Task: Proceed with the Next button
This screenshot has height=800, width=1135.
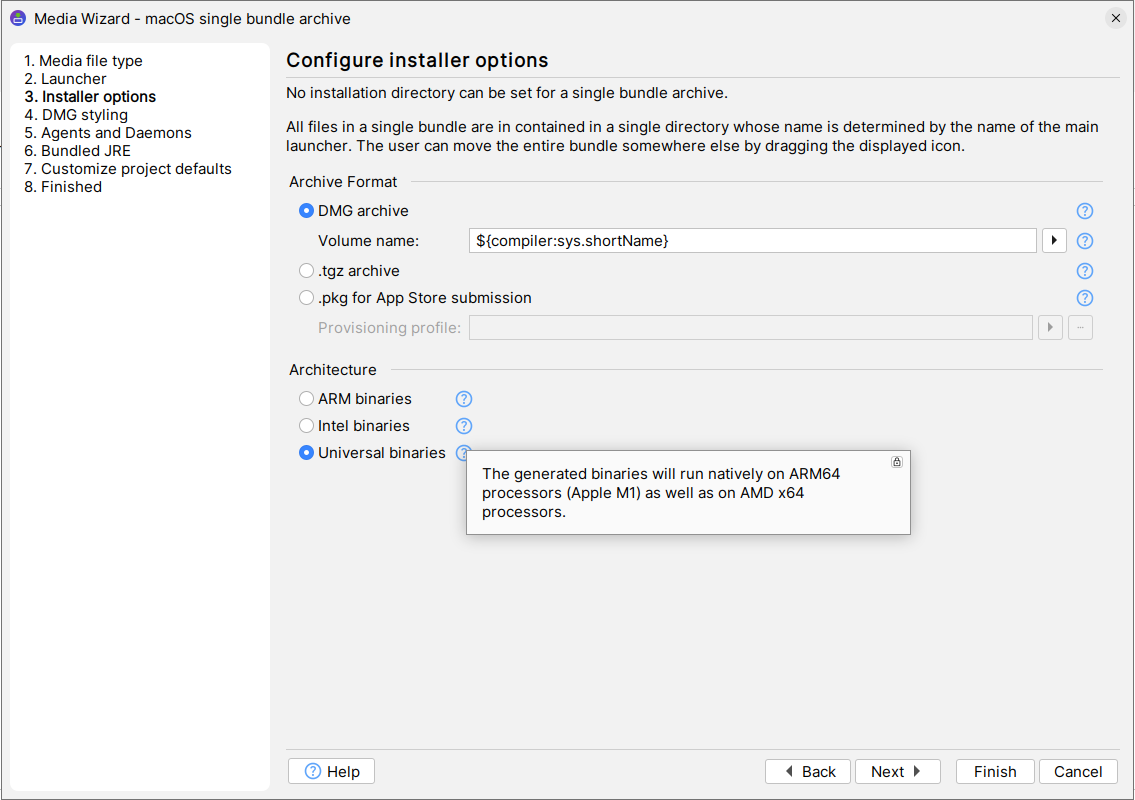Action: click(x=898, y=771)
